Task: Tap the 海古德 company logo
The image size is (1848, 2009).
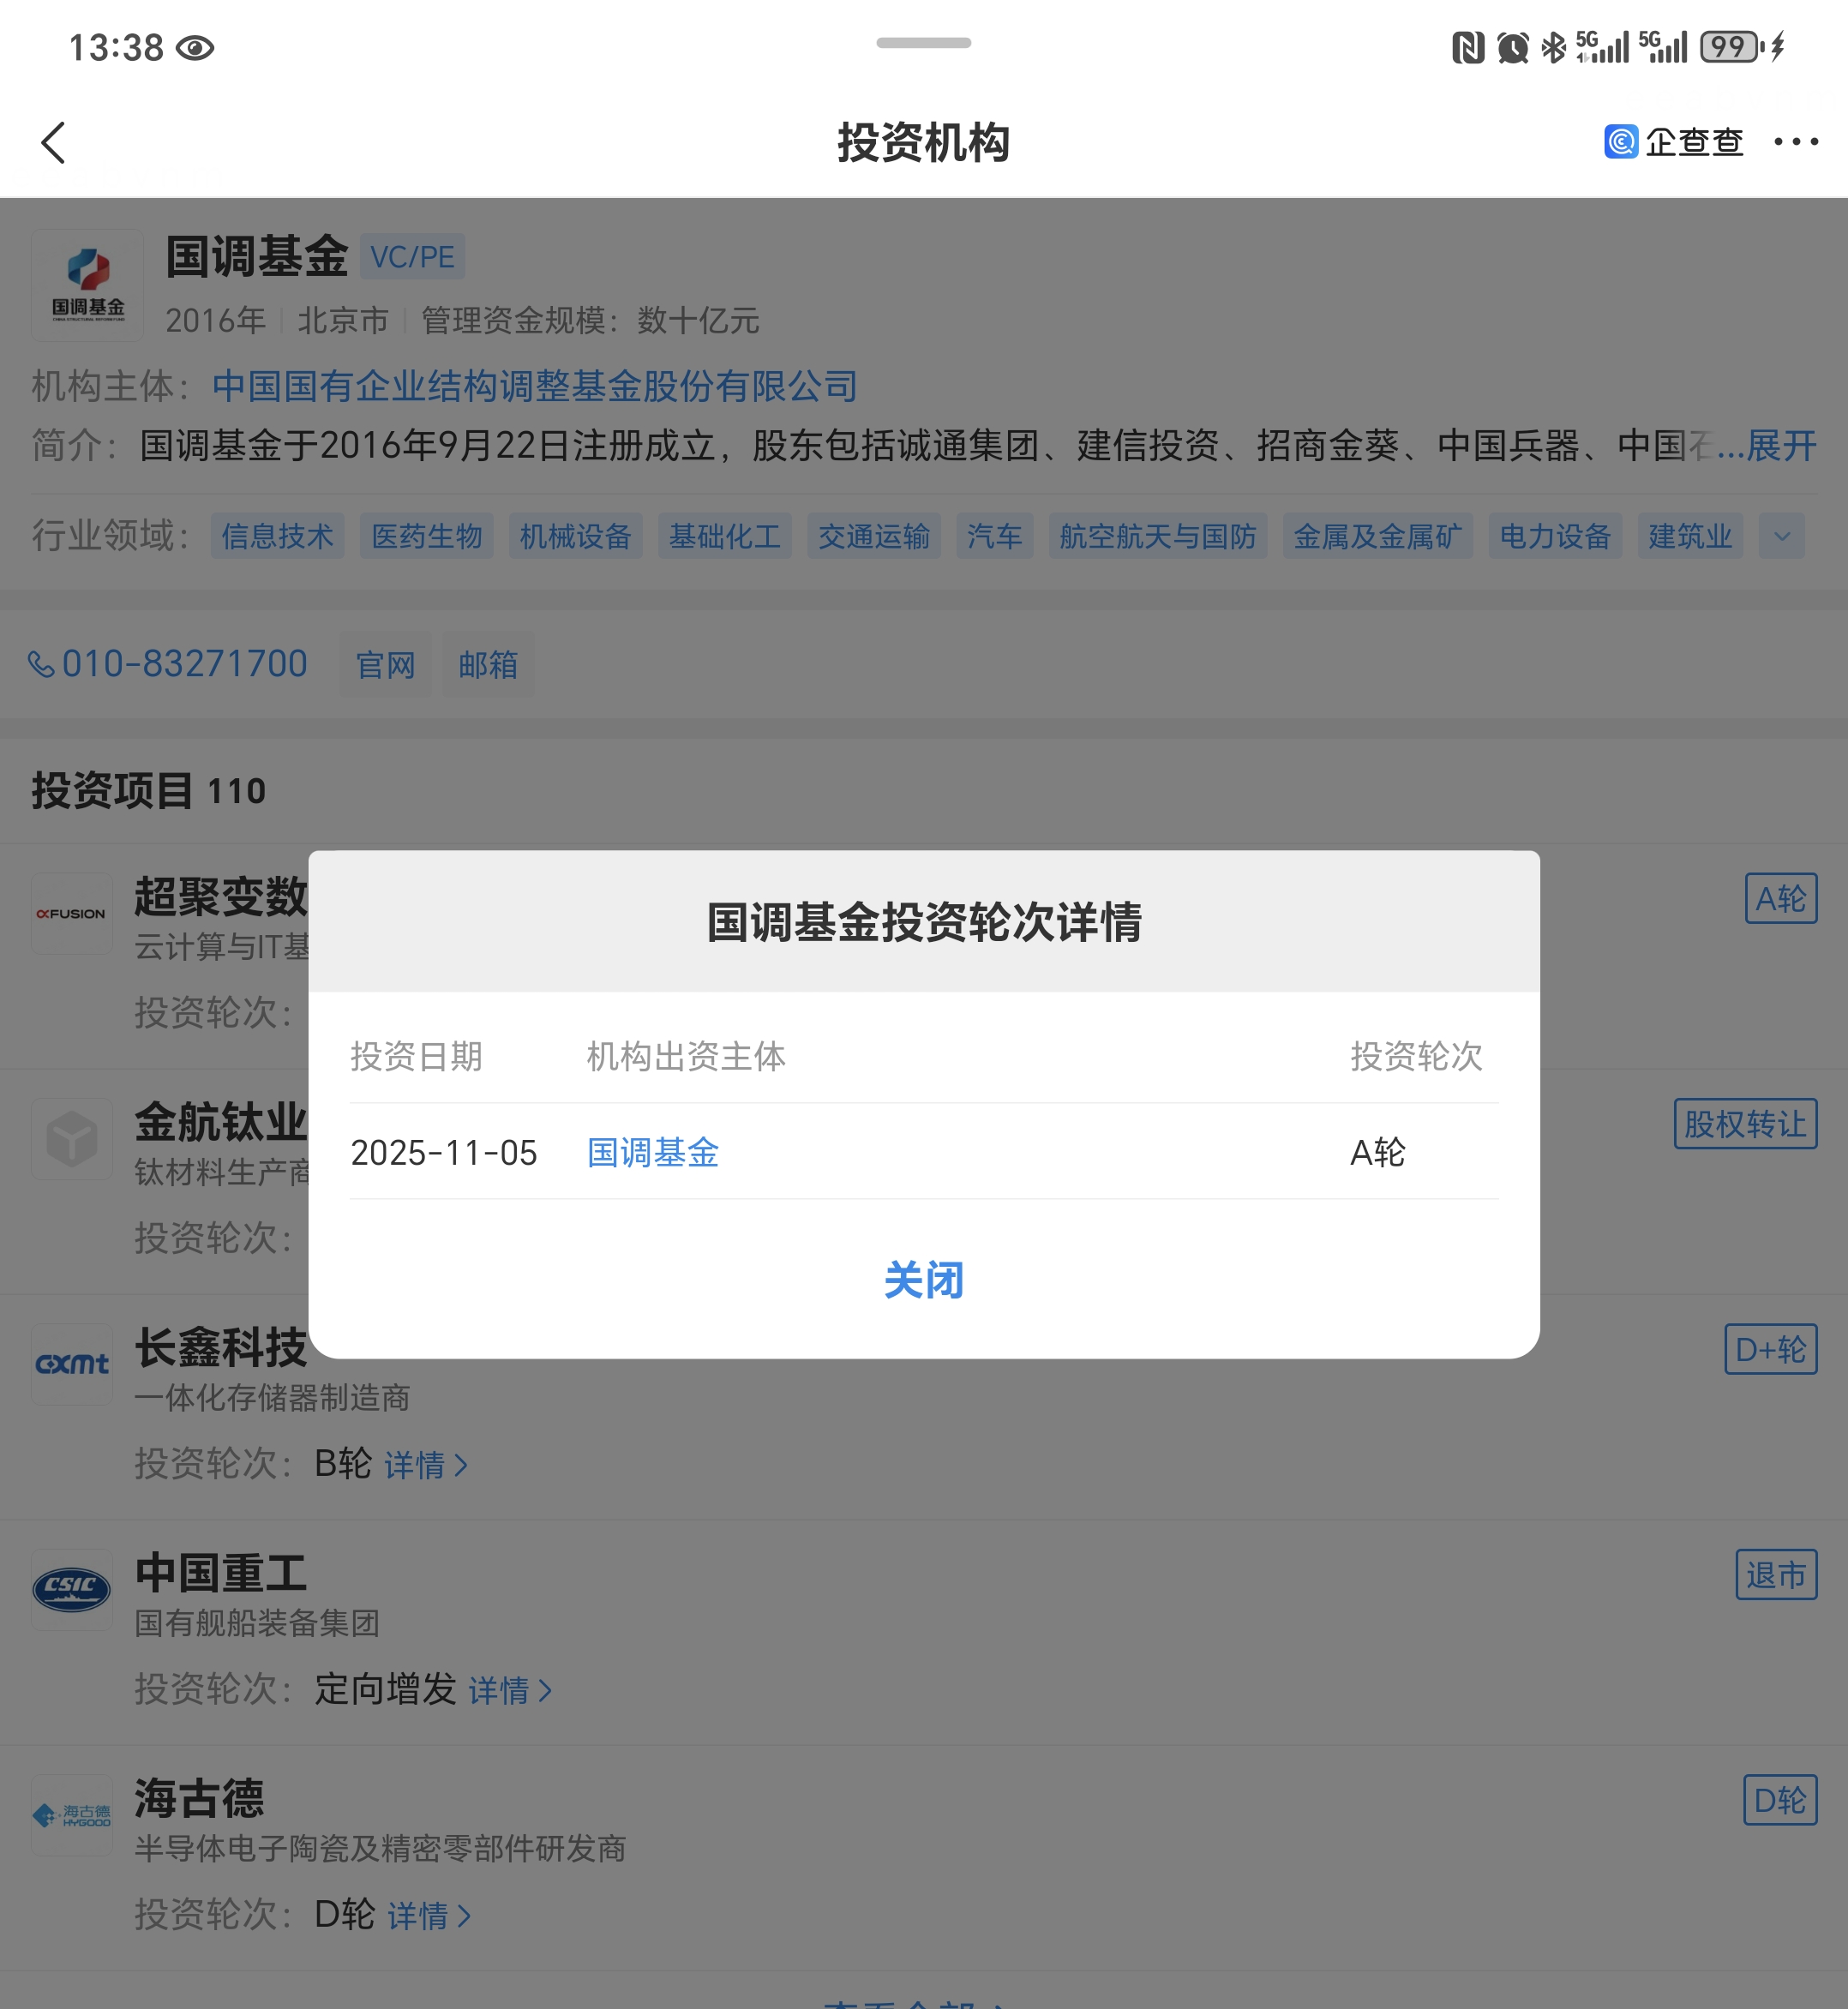Action: 72,1815
